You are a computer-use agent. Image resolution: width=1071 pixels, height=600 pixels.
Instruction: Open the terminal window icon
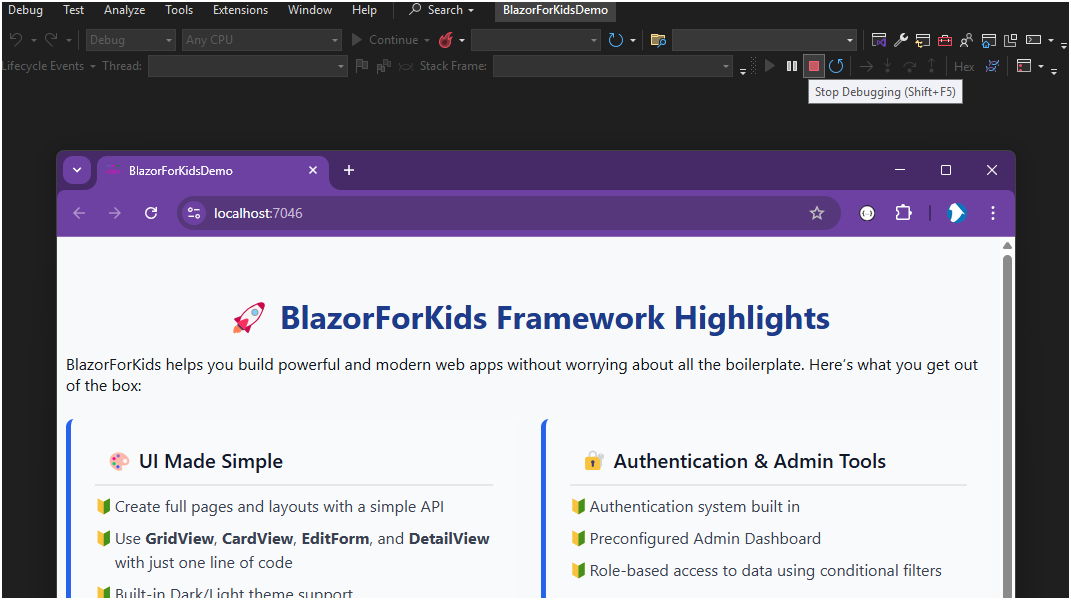coord(1033,40)
